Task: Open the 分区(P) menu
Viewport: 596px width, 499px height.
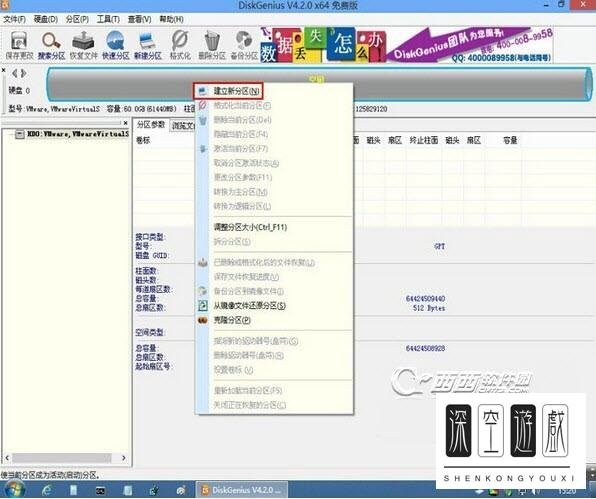Action: 77,19
